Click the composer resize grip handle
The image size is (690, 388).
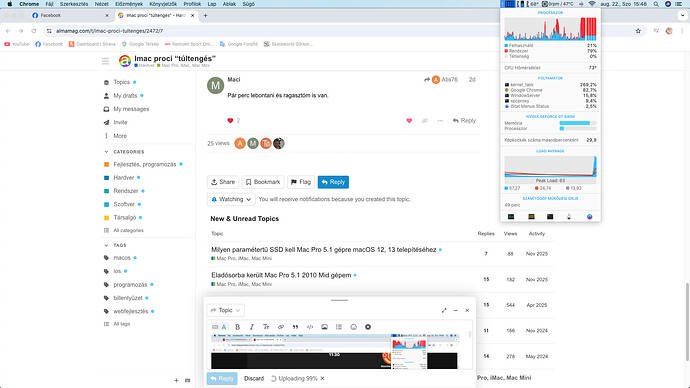pyautogui.click(x=339, y=300)
